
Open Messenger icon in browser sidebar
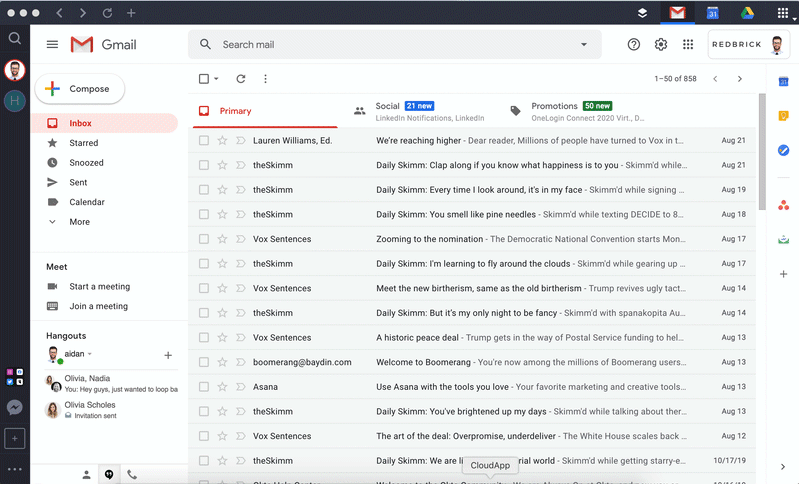[x=15, y=407]
